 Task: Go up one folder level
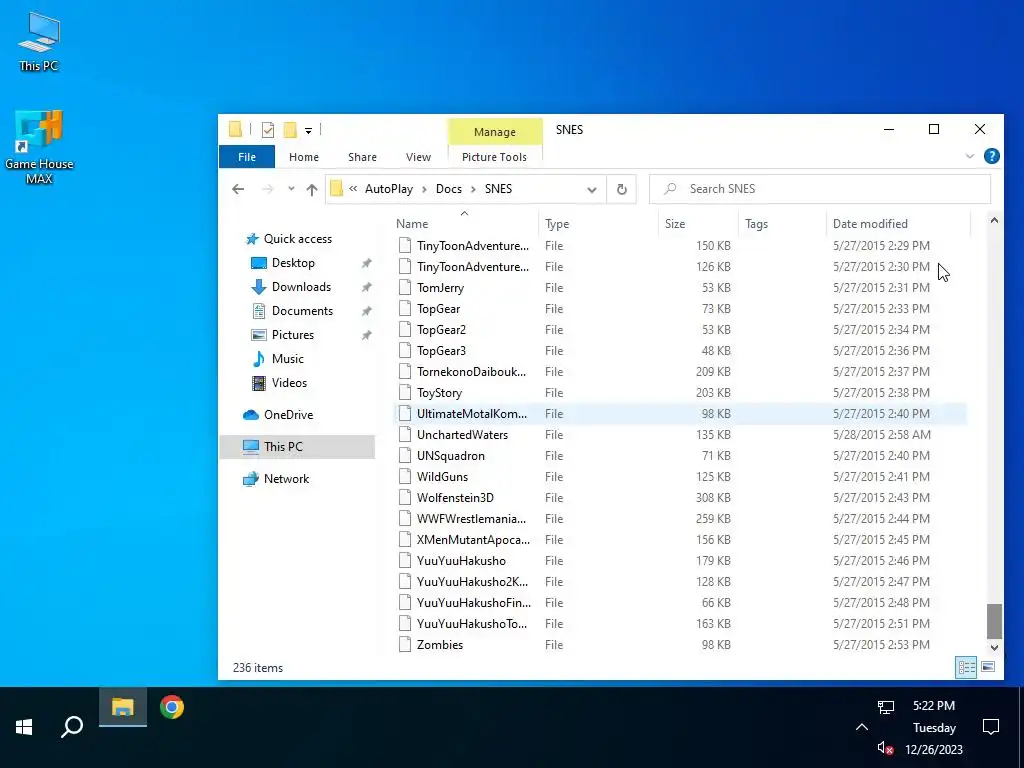[312, 189]
